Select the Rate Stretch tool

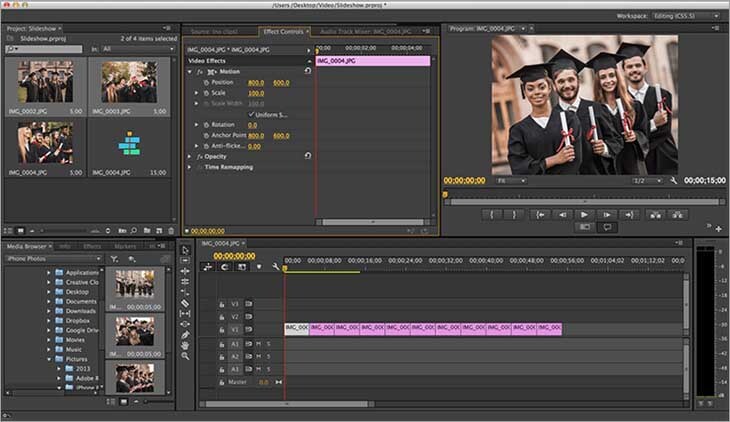(x=185, y=293)
